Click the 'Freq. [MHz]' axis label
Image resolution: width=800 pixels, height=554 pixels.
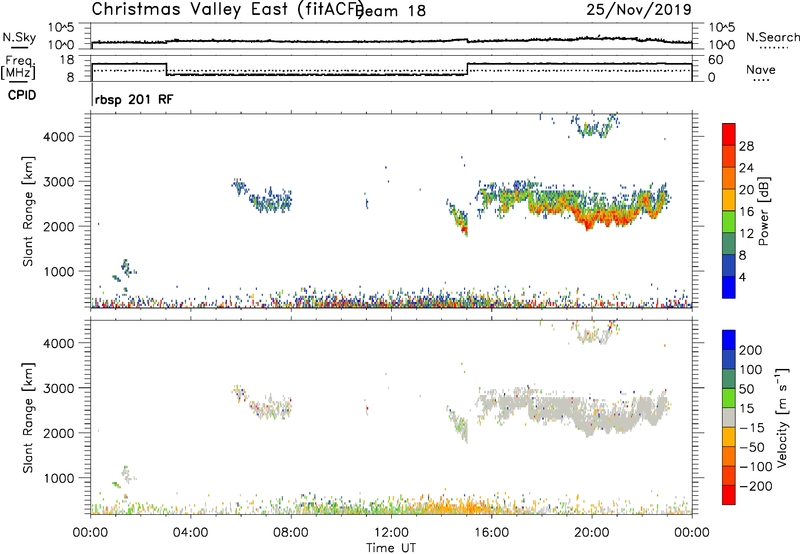[x=19, y=68]
